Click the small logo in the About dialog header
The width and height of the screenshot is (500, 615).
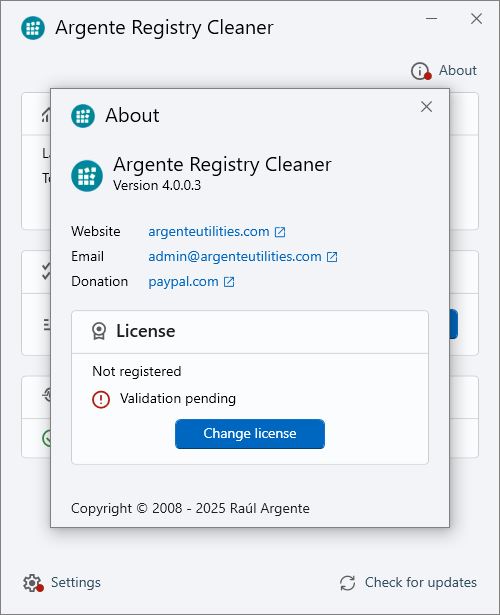(83, 116)
